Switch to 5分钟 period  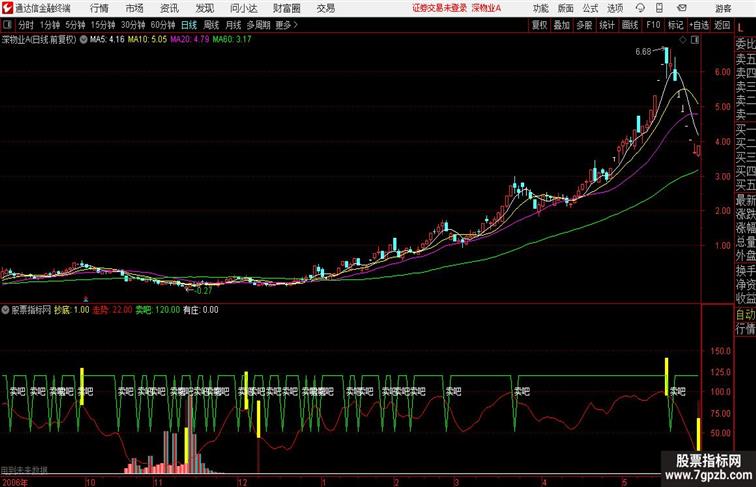[x=75, y=25]
